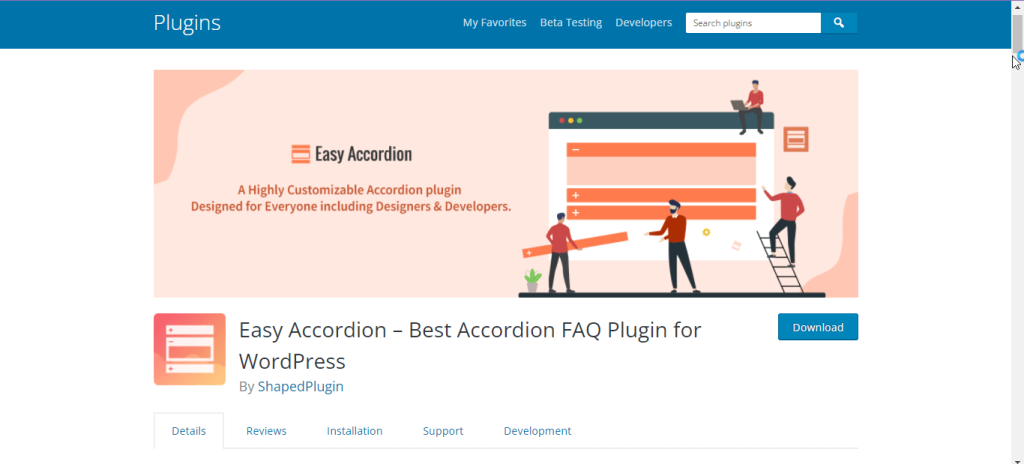The image size is (1024, 464).
Task: Click the plus icon on bottom accordion bar
Action: point(576,212)
